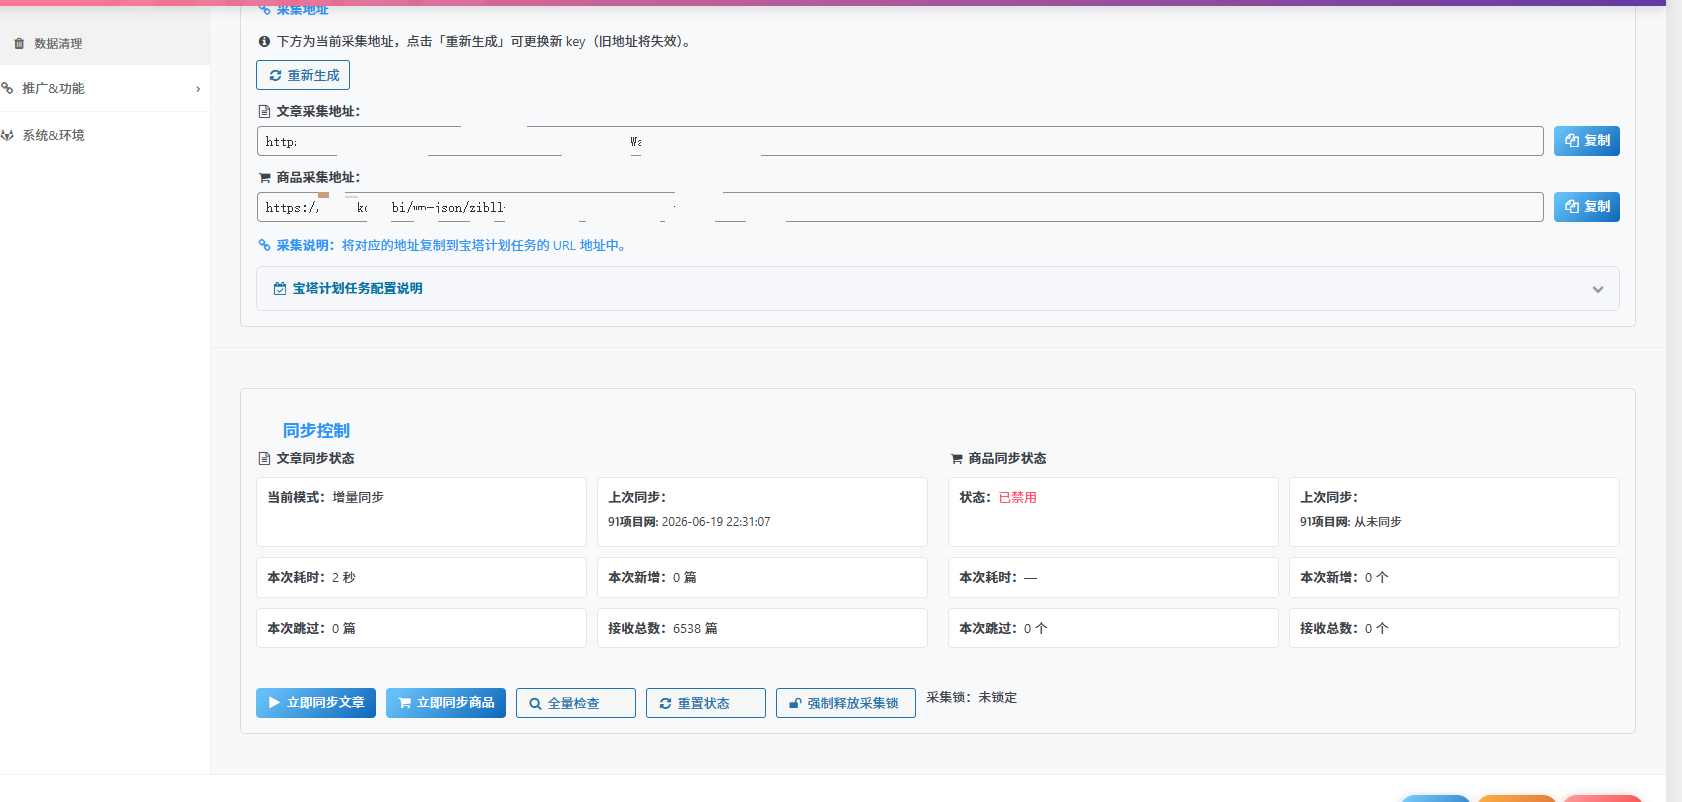This screenshot has width=1682, height=802.
Task: Click the 采集锁: 未锁定 status
Action: click(971, 698)
